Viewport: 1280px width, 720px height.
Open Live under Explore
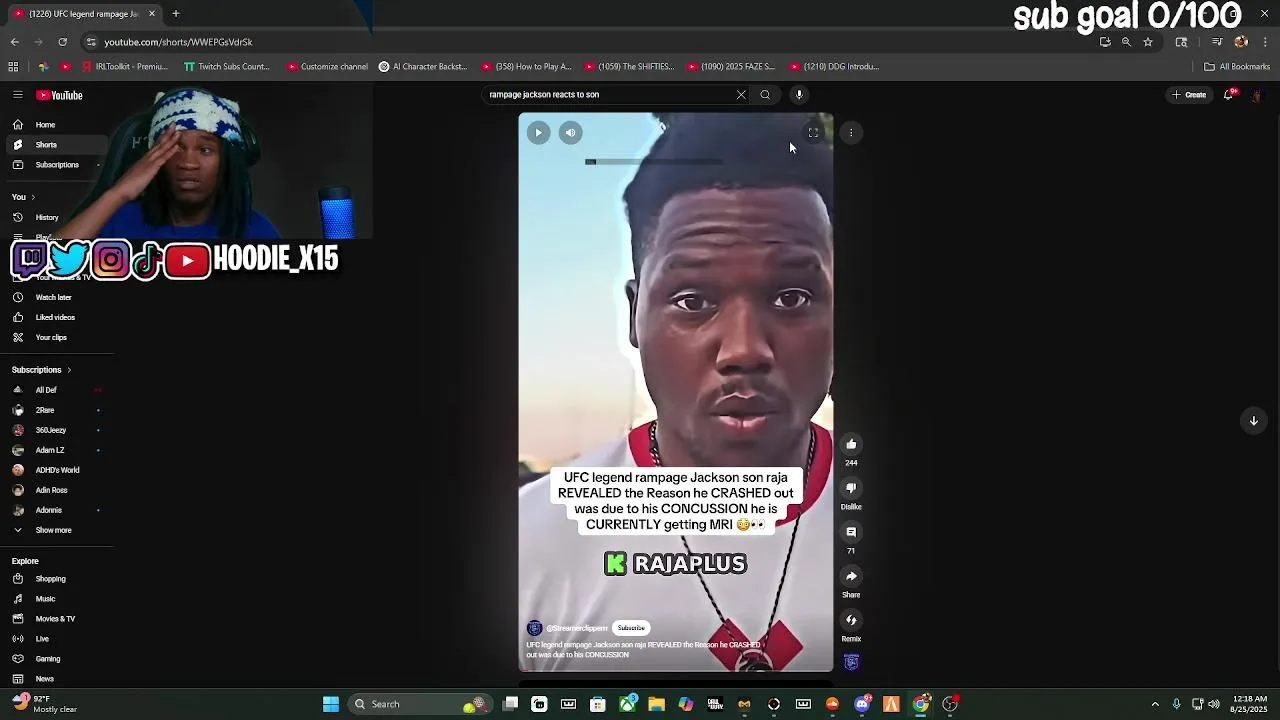coord(55,639)
